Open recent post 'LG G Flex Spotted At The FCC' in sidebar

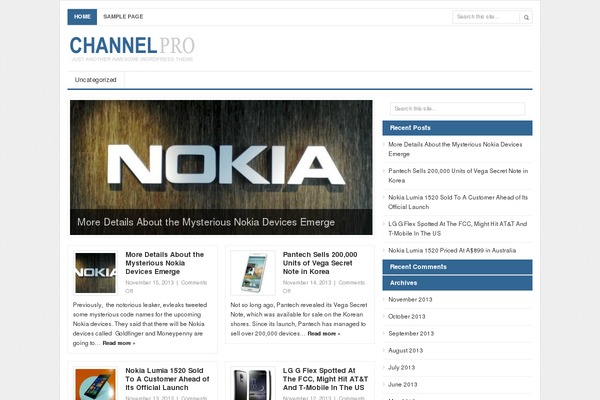458,229
